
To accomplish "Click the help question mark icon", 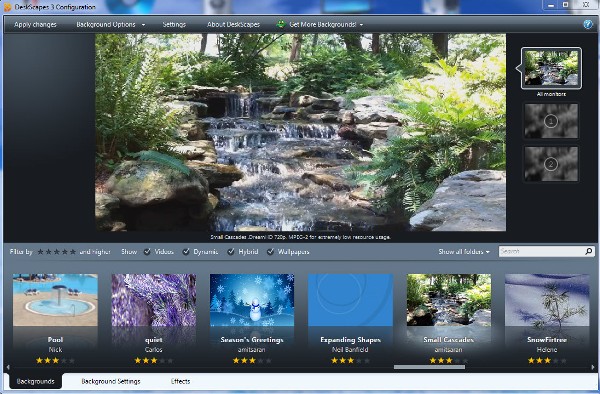I will [x=588, y=24].
